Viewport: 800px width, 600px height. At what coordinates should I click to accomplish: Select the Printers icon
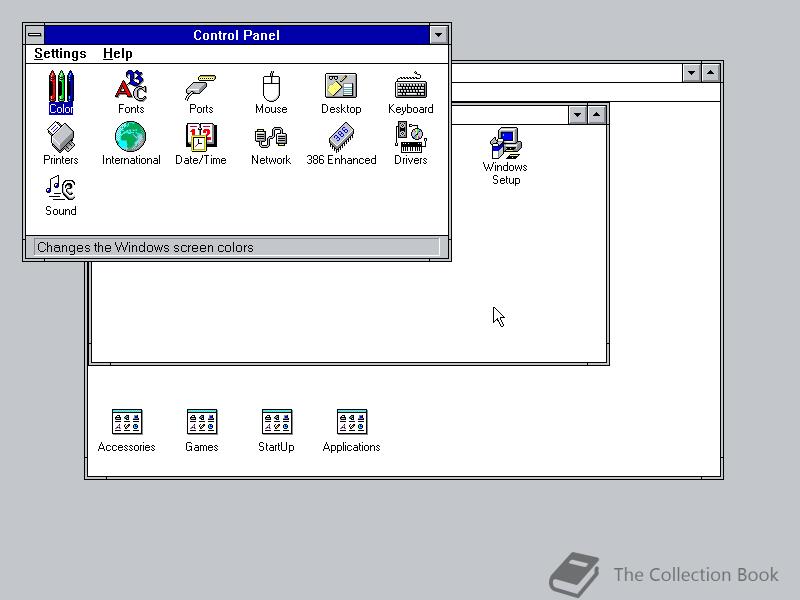(x=61, y=143)
